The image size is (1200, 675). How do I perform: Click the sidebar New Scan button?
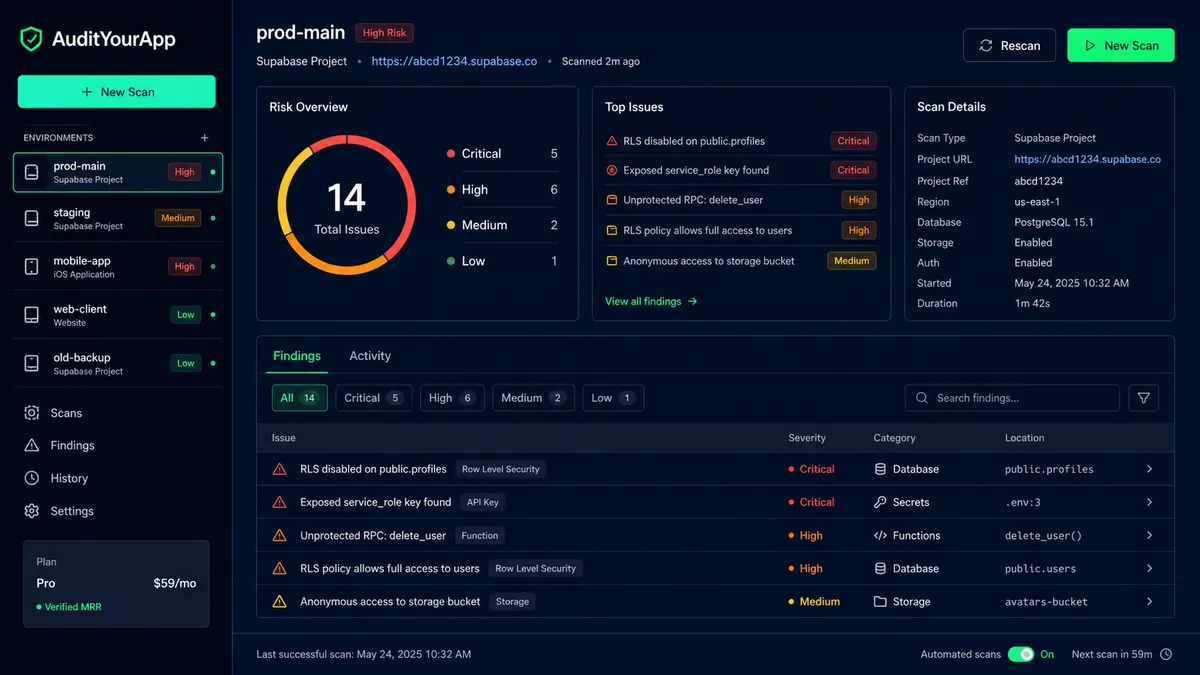pos(117,92)
